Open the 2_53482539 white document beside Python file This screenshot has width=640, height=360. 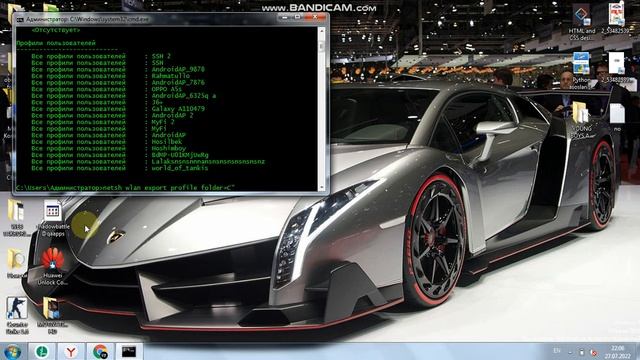click(617, 68)
